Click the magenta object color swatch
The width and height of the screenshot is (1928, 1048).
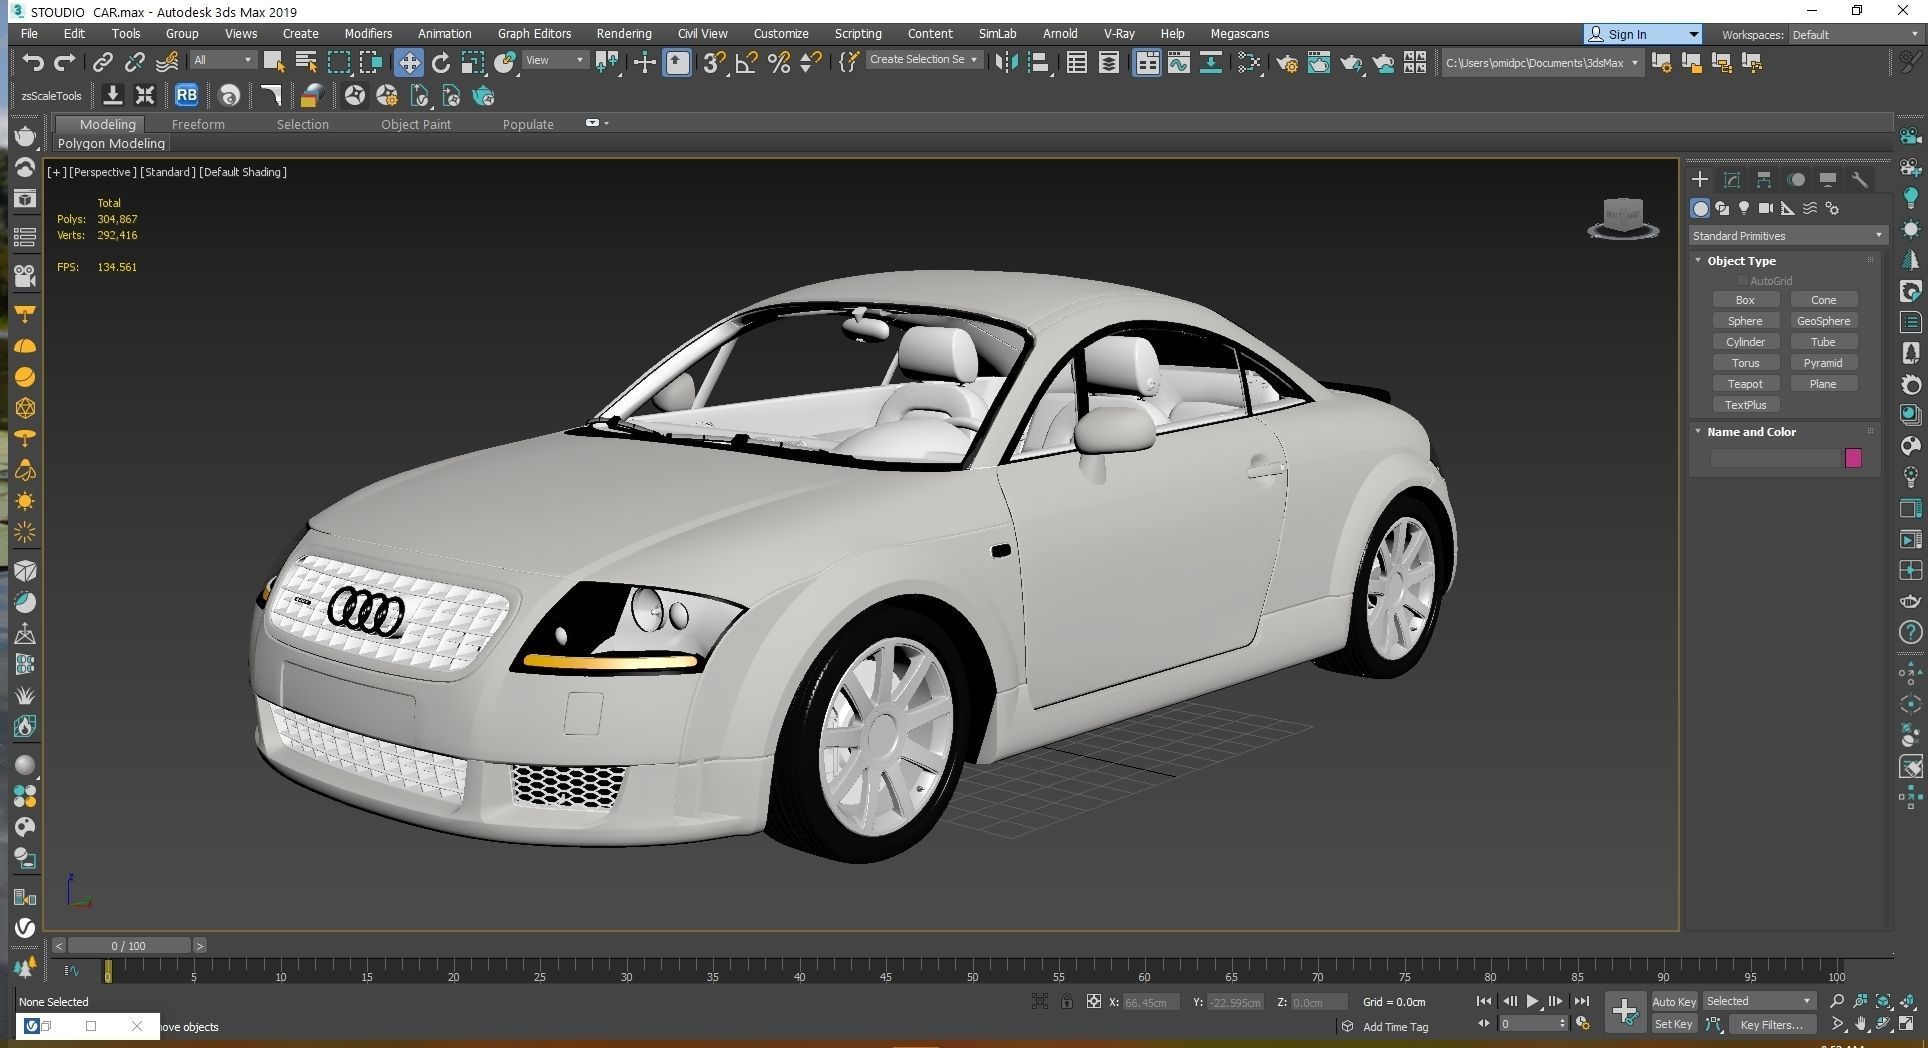[1853, 458]
